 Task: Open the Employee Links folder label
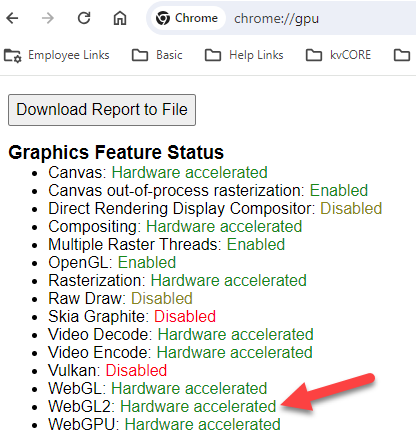click(69, 55)
